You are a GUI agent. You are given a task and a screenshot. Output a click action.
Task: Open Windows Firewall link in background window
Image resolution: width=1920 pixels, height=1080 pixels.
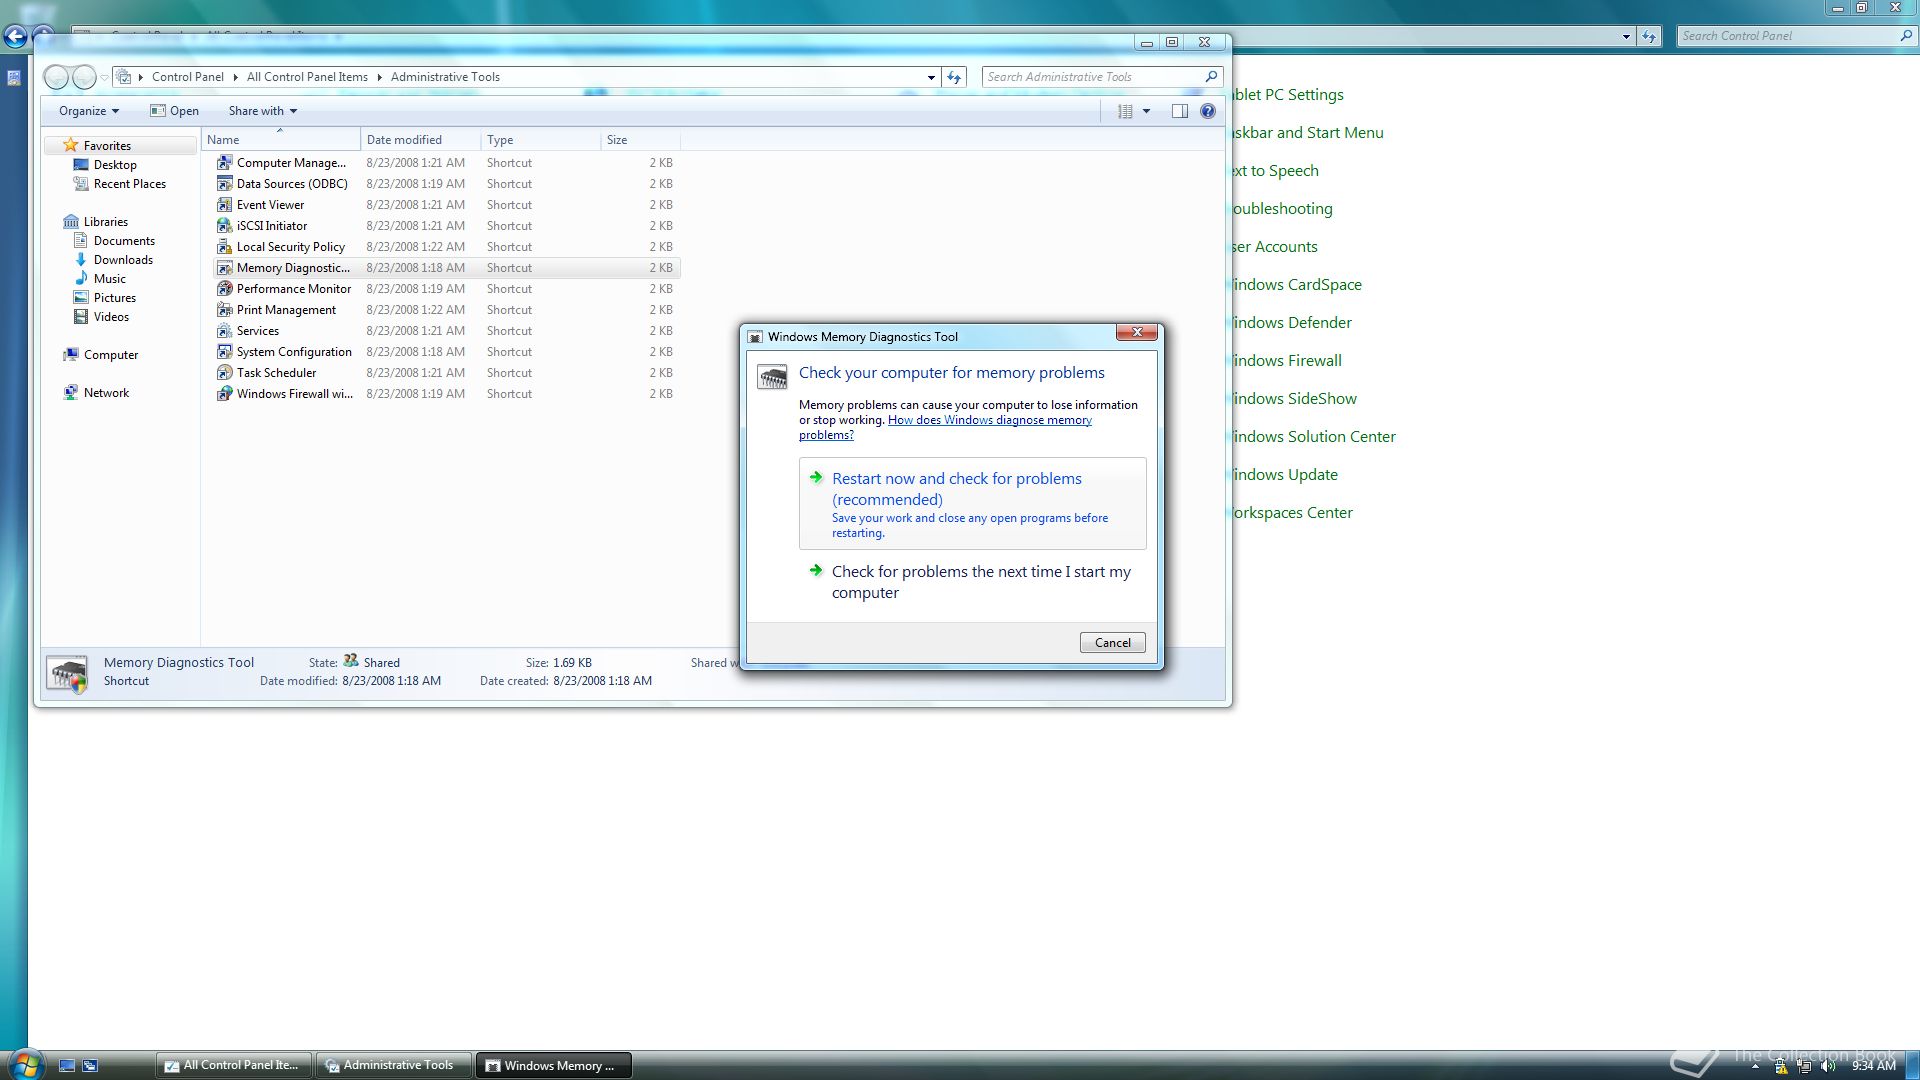point(1287,361)
